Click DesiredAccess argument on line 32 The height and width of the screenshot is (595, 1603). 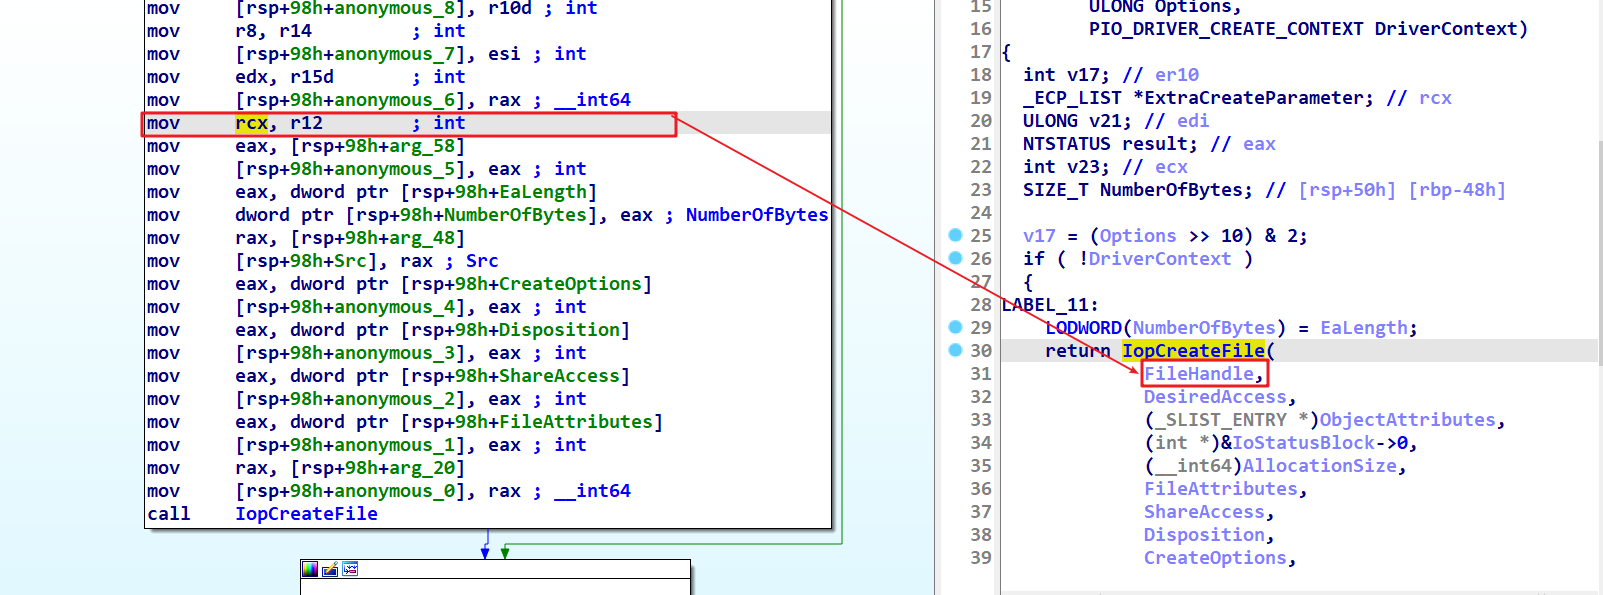pyautogui.click(x=1215, y=397)
